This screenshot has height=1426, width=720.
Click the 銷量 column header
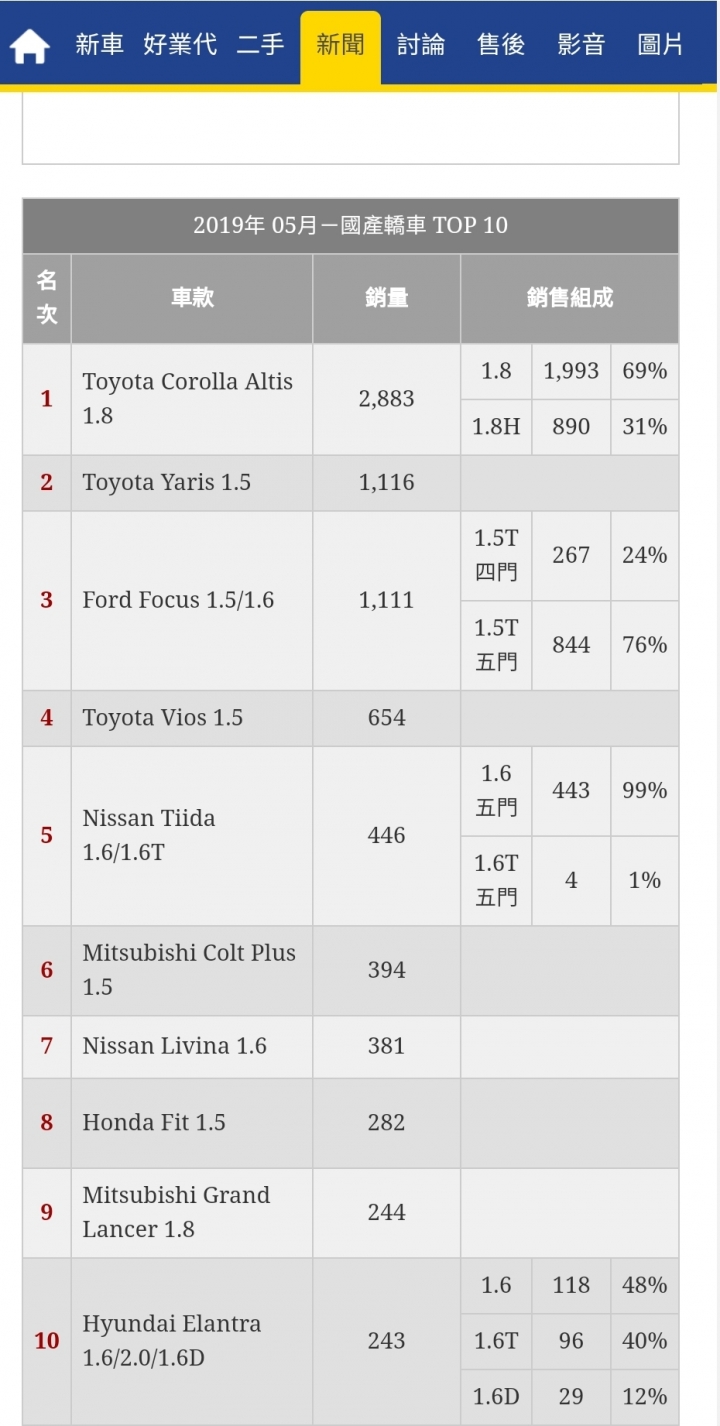coord(386,298)
